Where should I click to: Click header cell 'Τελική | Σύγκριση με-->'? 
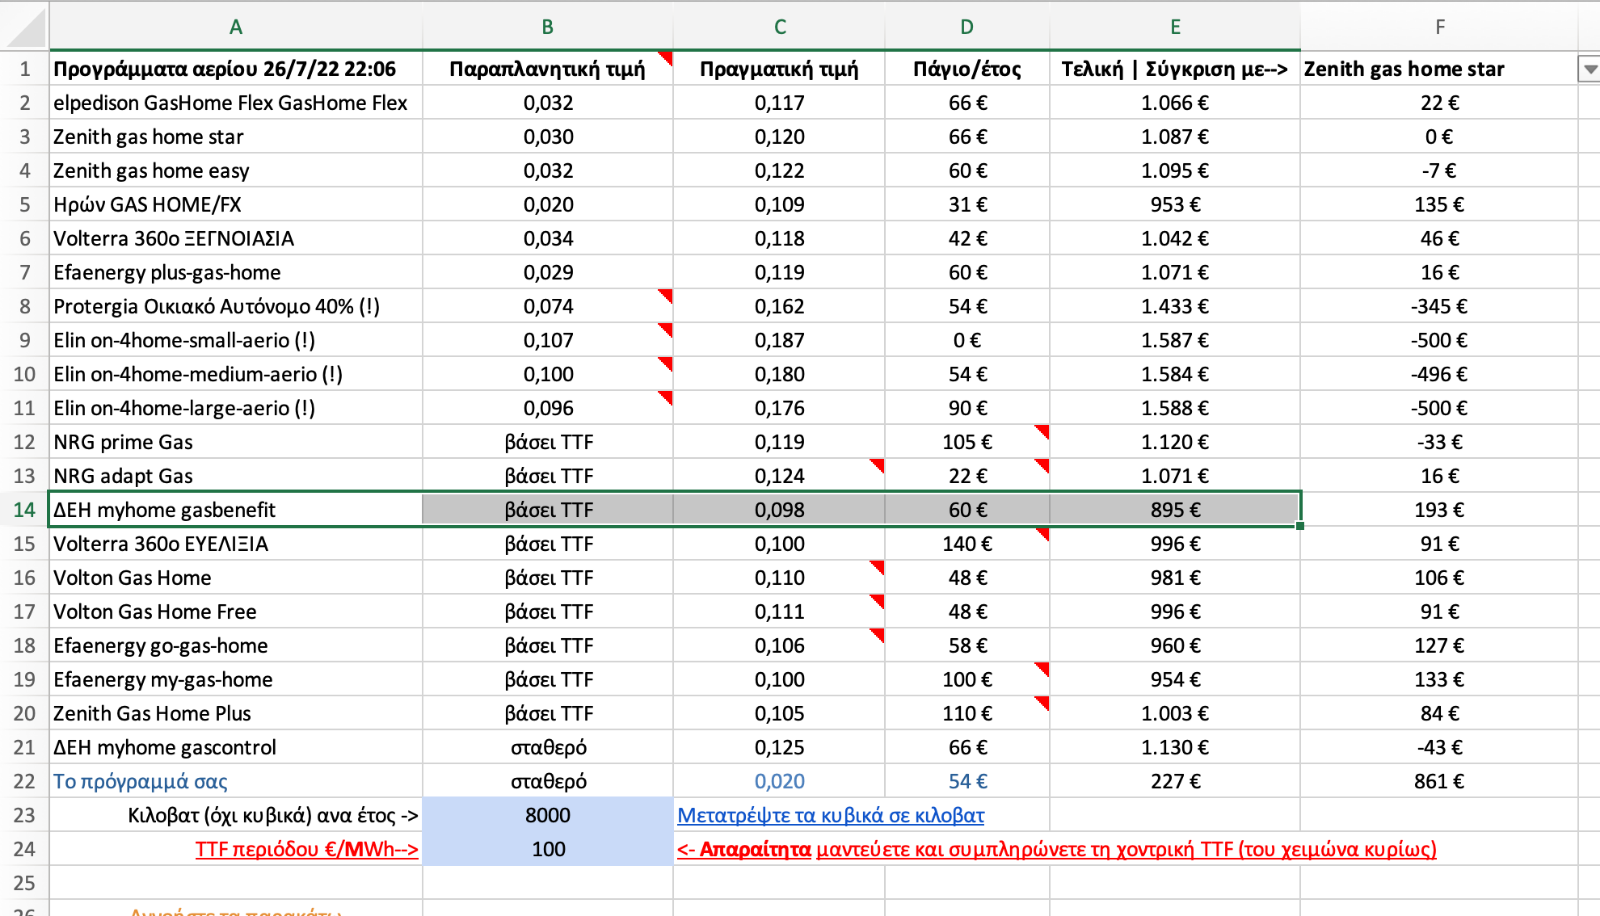(x=1175, y=69)
